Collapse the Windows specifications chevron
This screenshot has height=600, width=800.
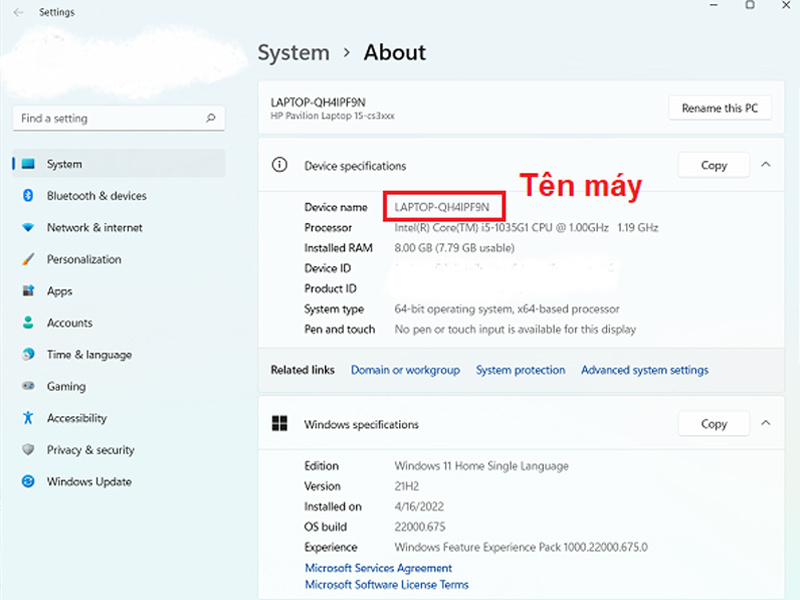[x=766, y=424]
